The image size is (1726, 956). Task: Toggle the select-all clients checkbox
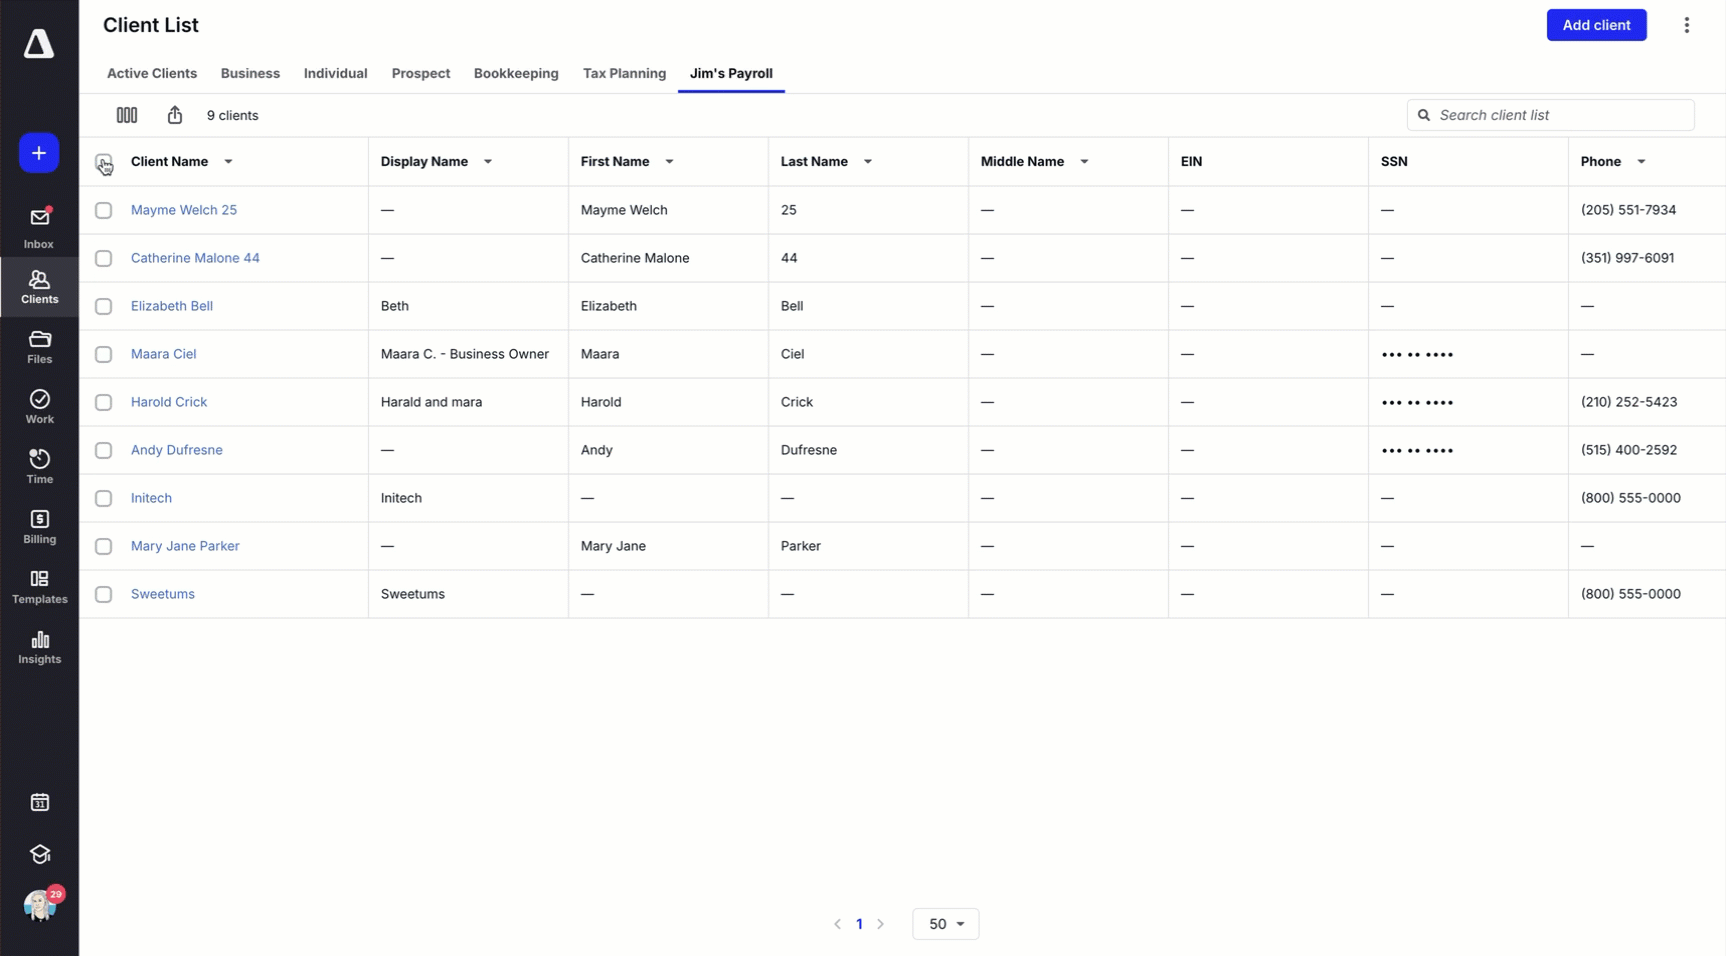click(103, 162)
